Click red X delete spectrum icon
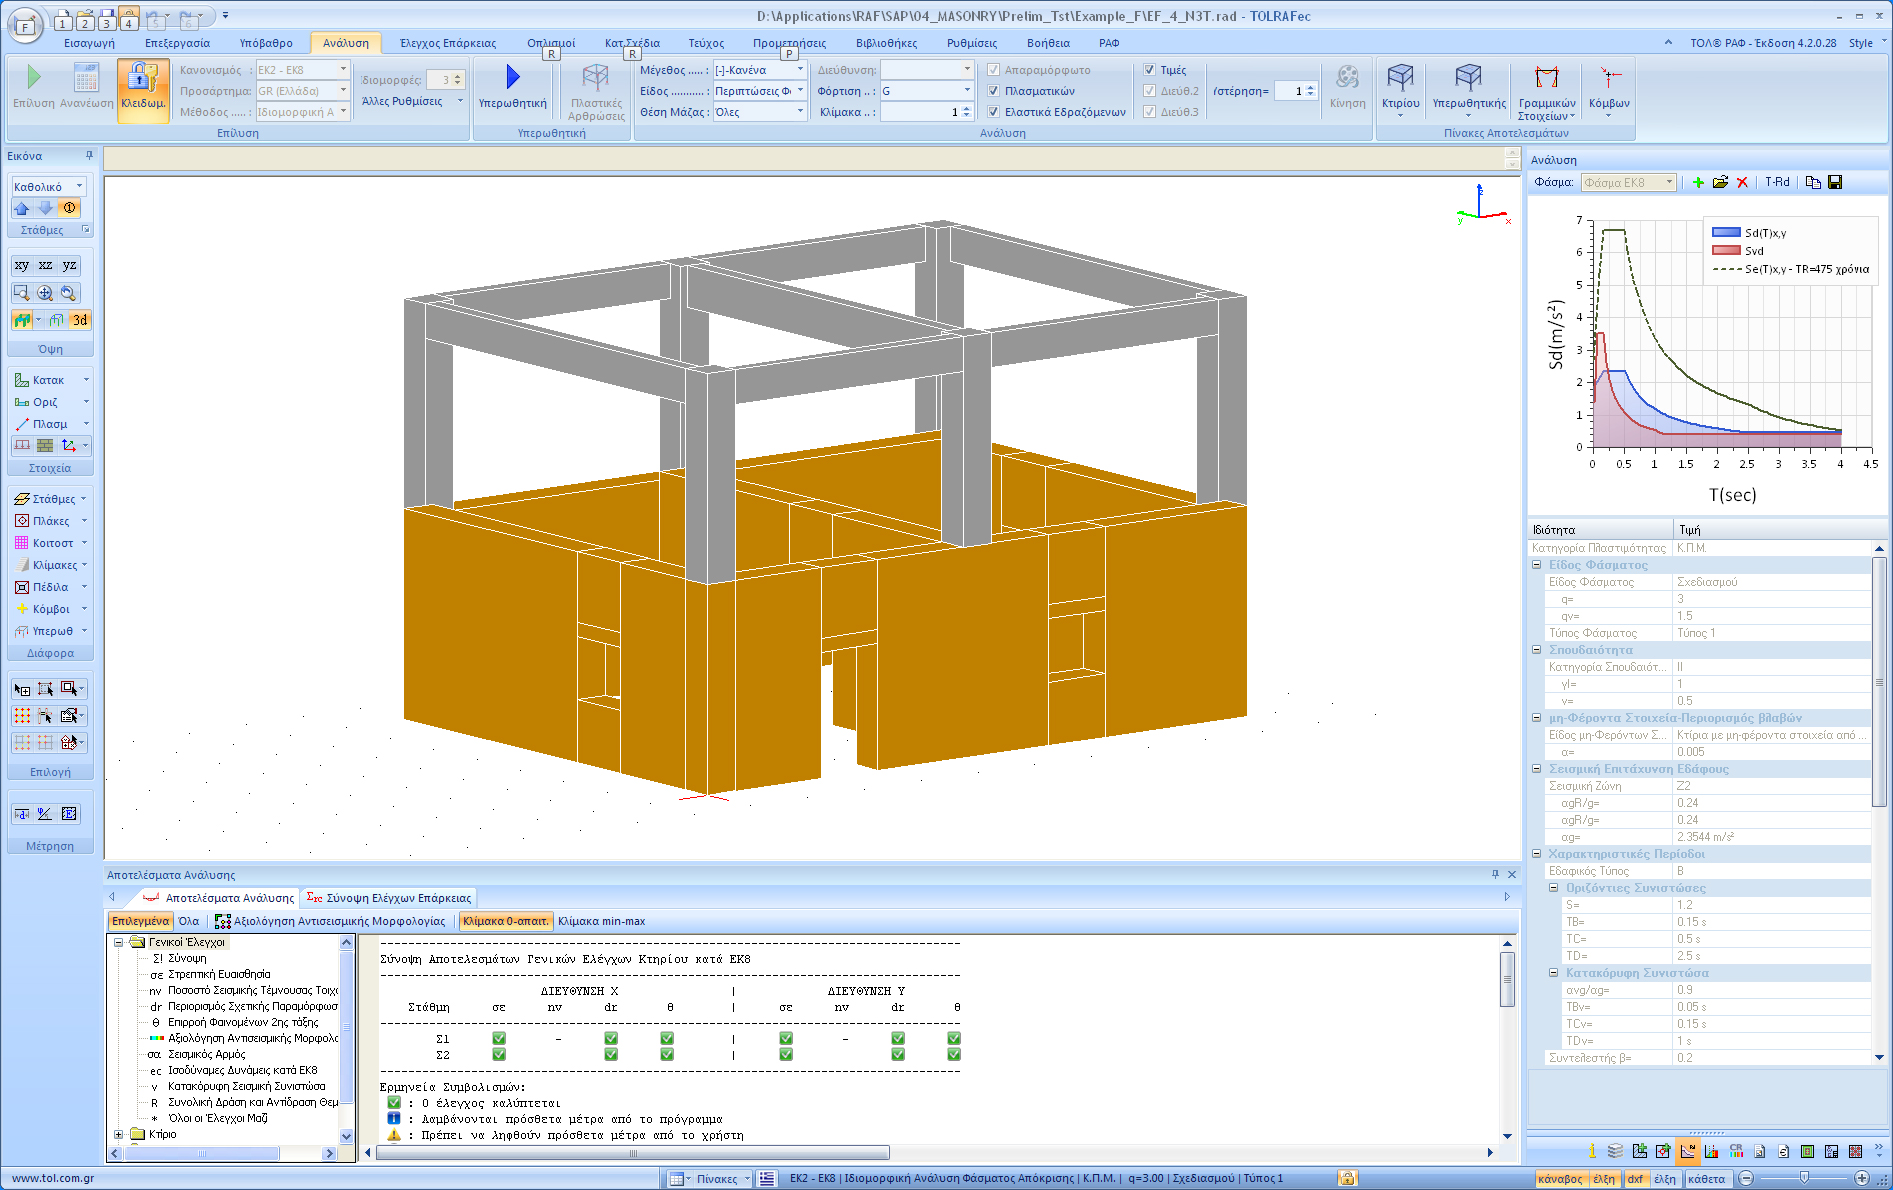Screen dimensions: 1893x1190 click(1742, 182)
